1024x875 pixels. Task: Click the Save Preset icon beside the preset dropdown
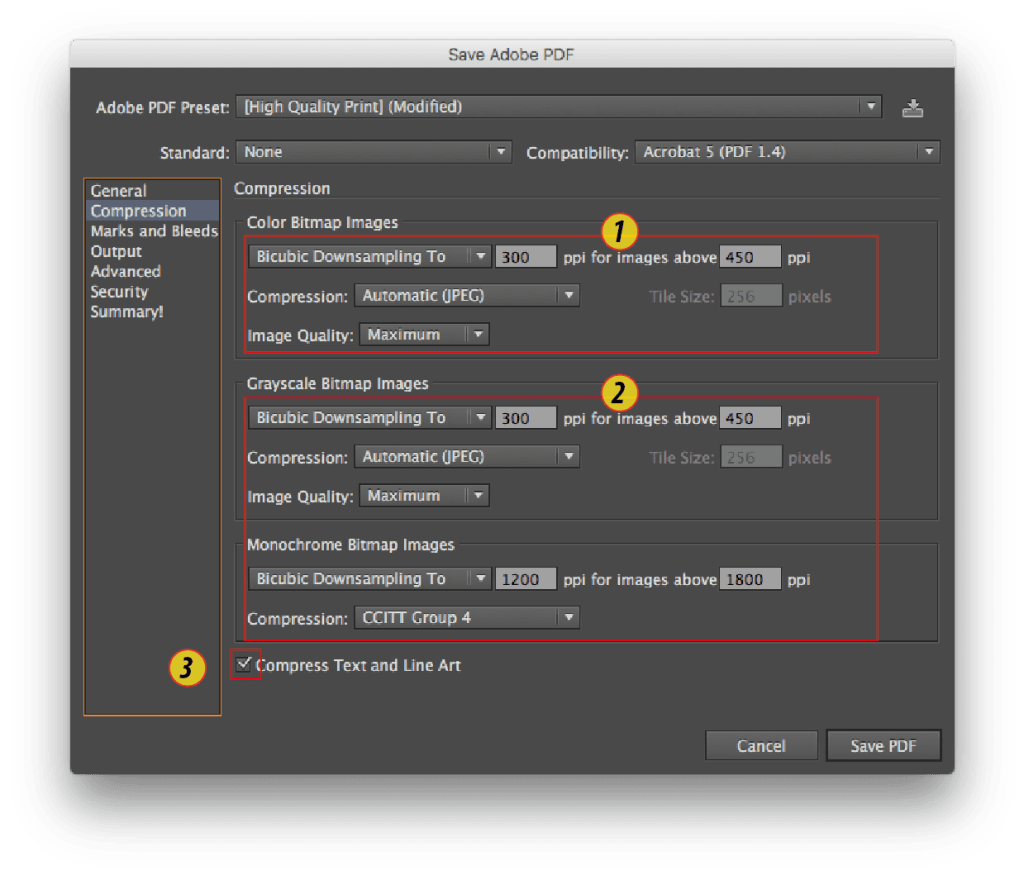[x=912, y=106]
